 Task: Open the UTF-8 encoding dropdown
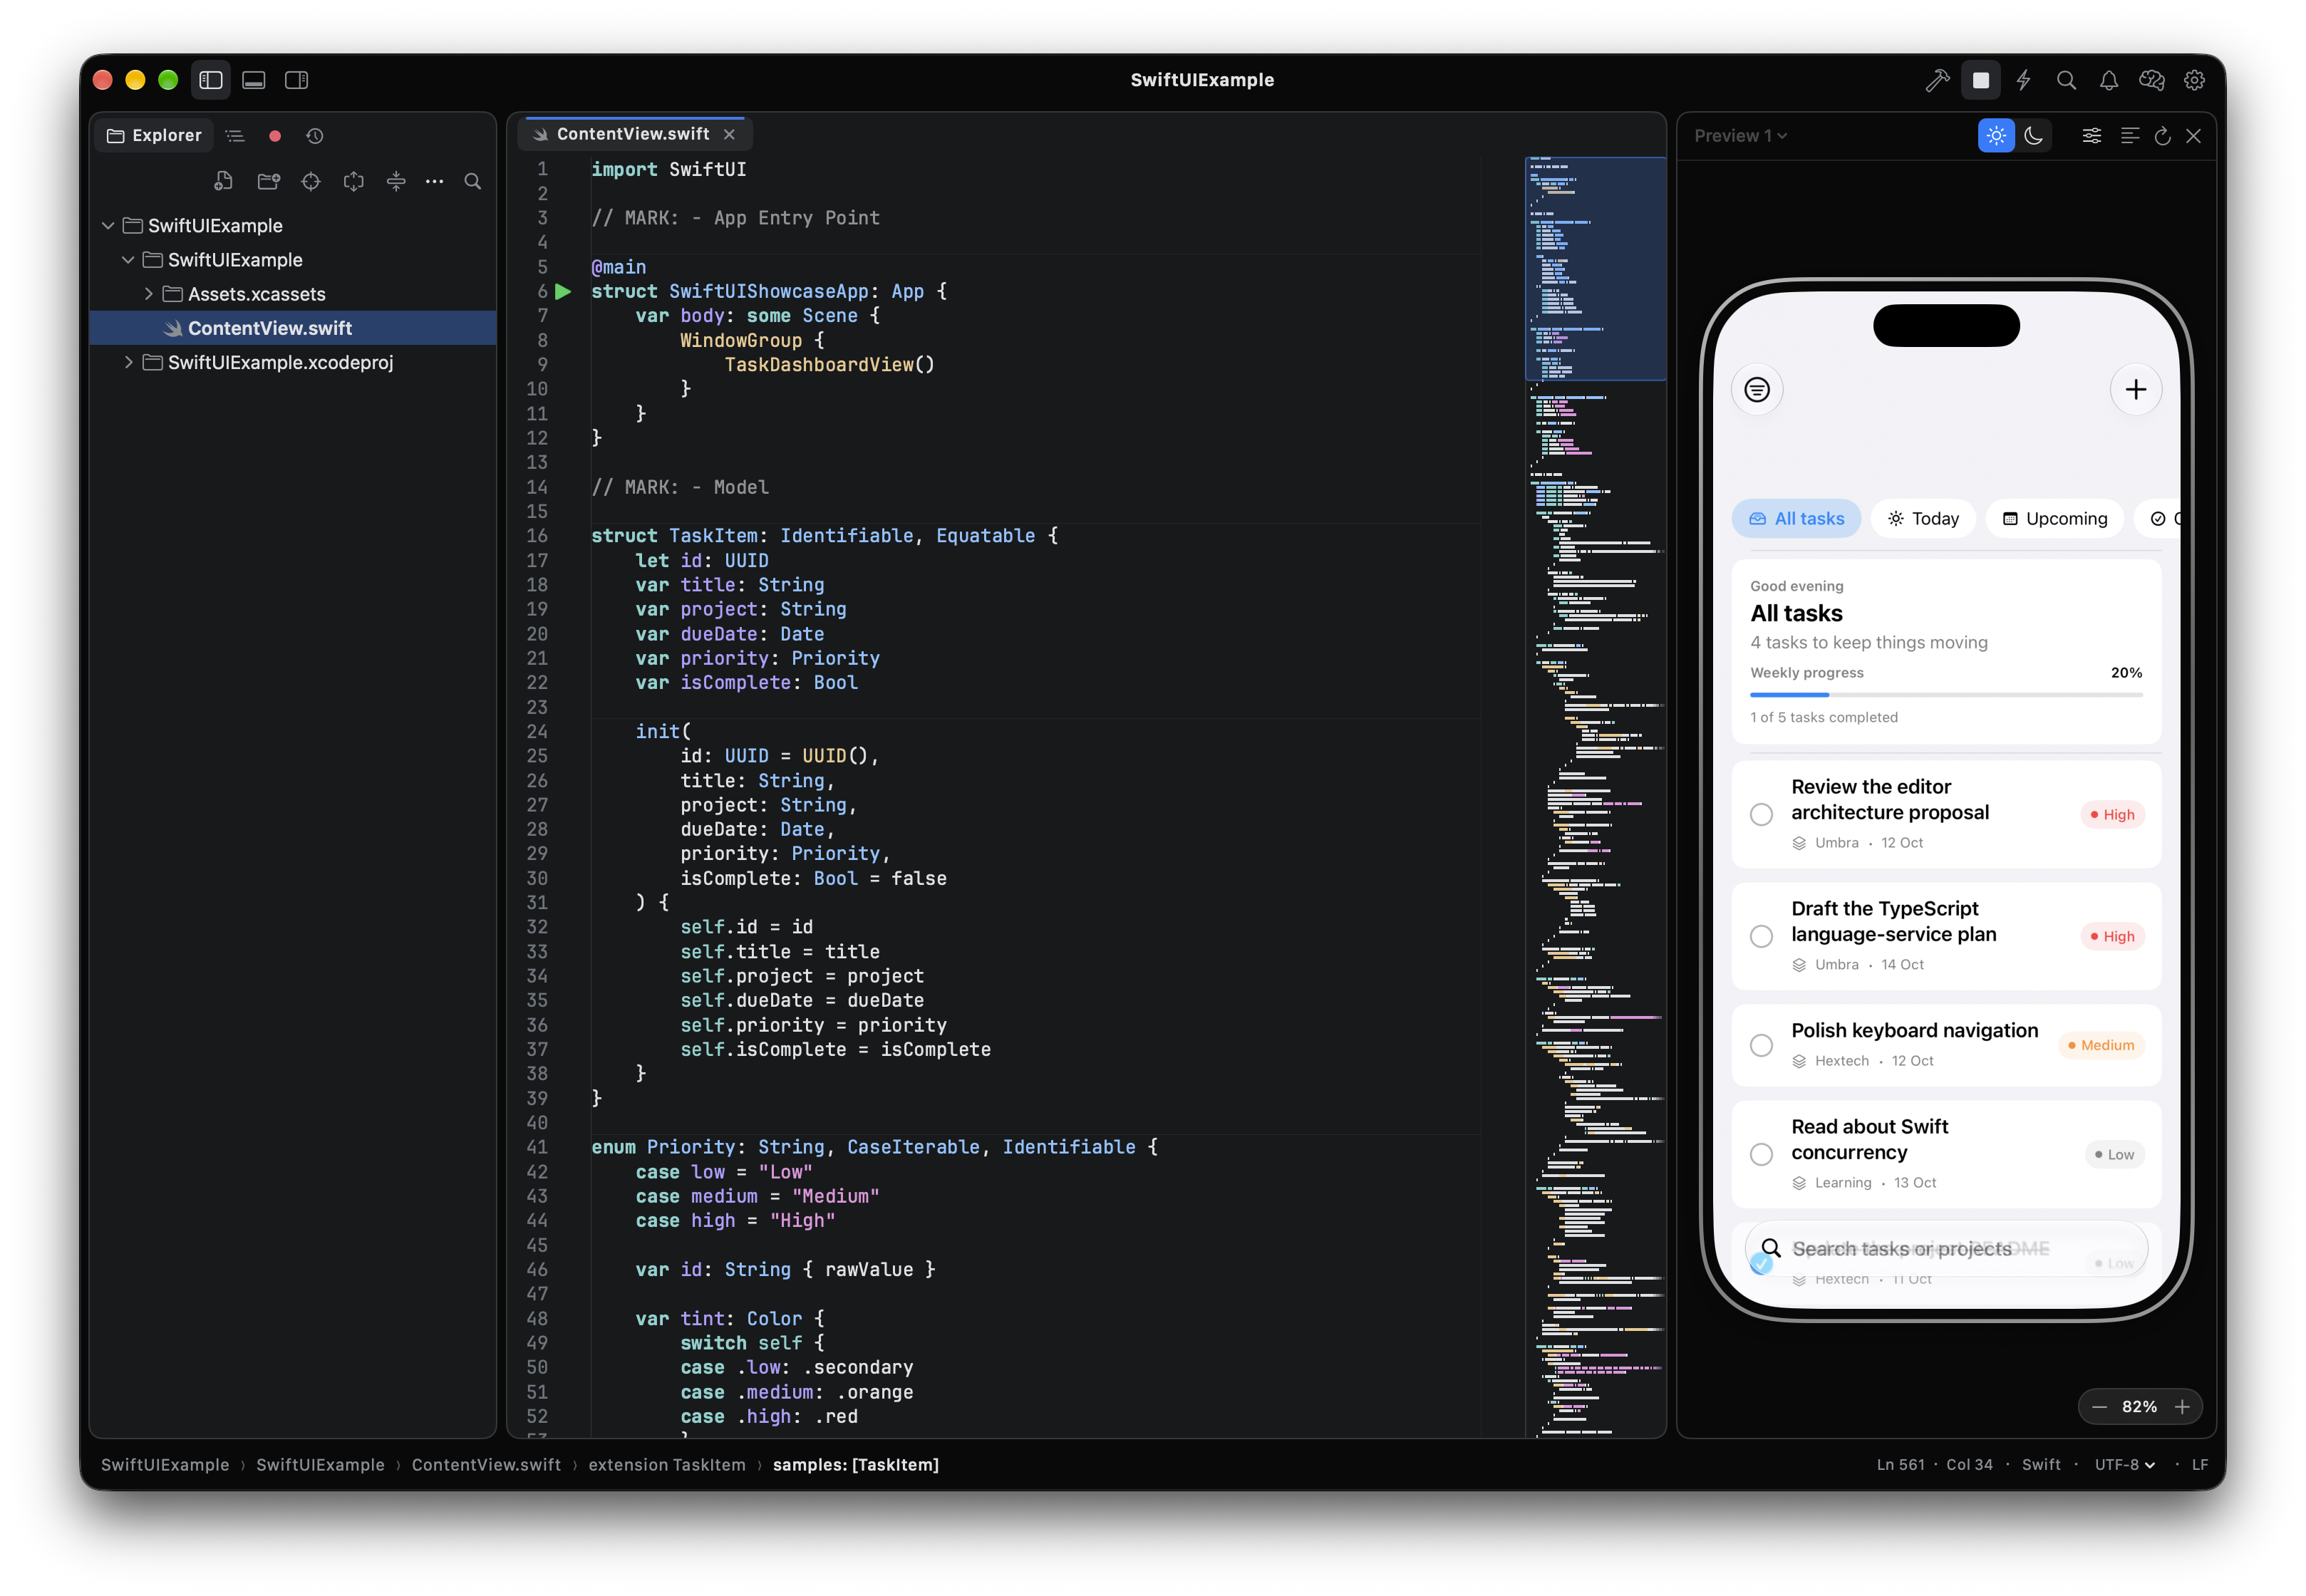(2124, 1464)
